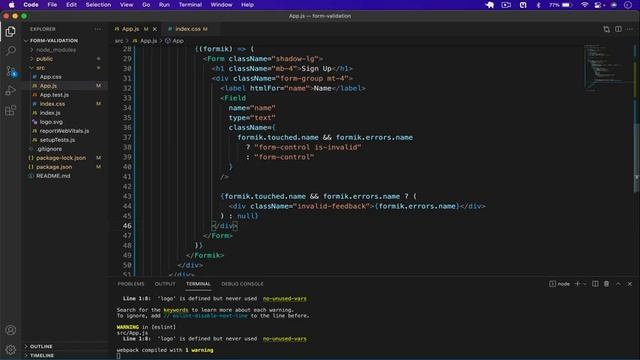Open the Explorer view in activity bar
Image resolution: width=640 pixels, height=360 pixels.
point(11,31)
